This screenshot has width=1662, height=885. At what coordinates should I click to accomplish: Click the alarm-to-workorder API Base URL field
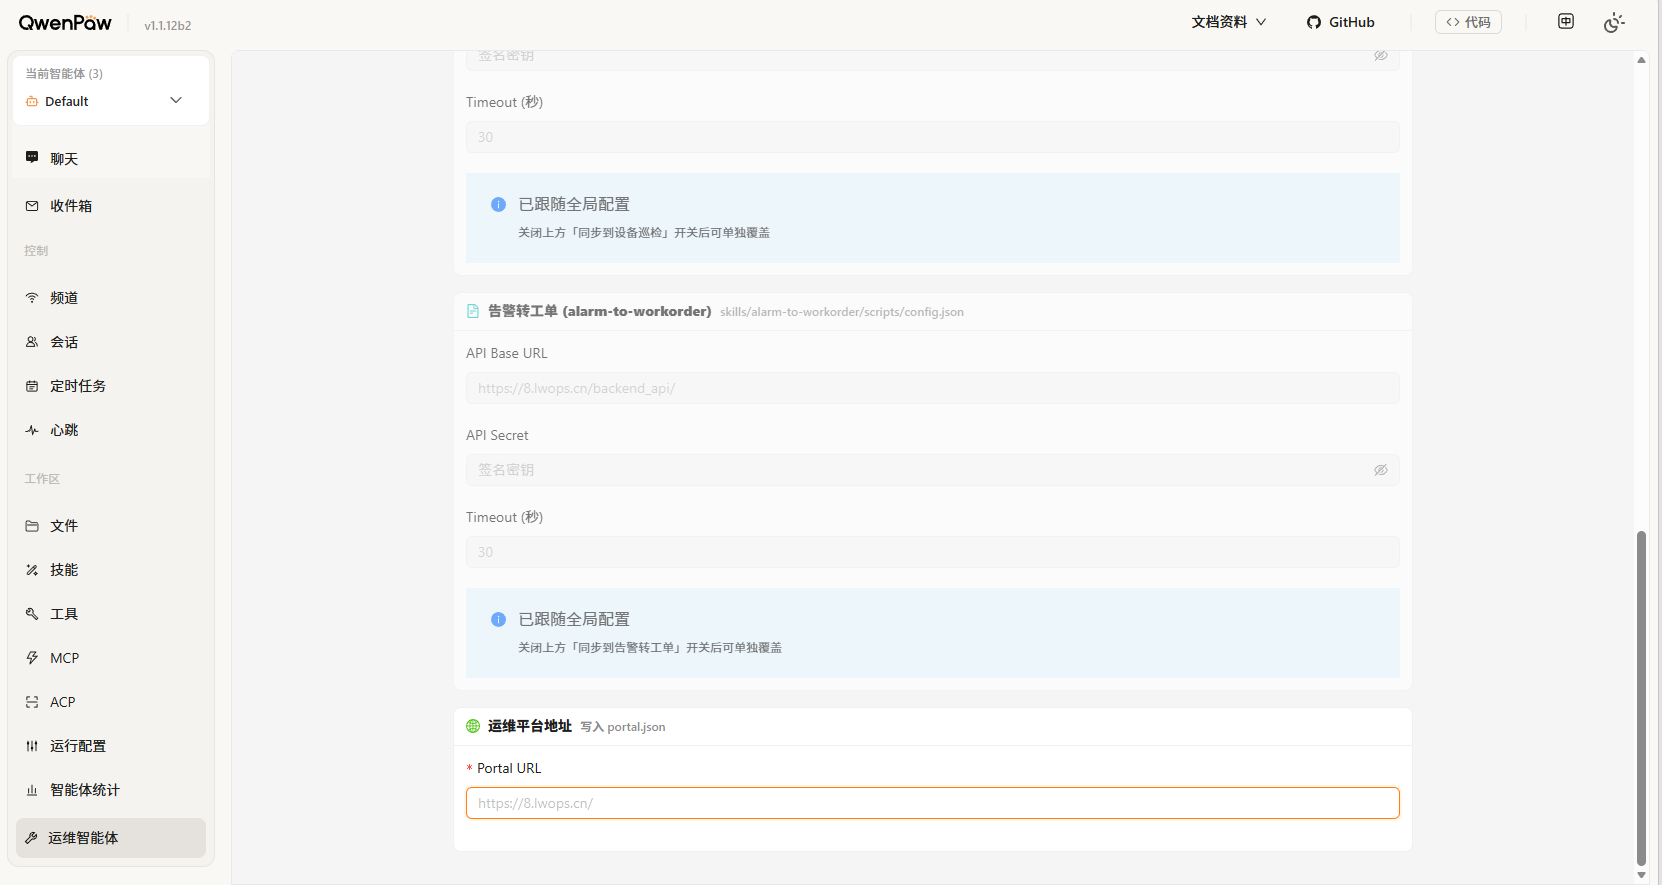click(932, 388)
